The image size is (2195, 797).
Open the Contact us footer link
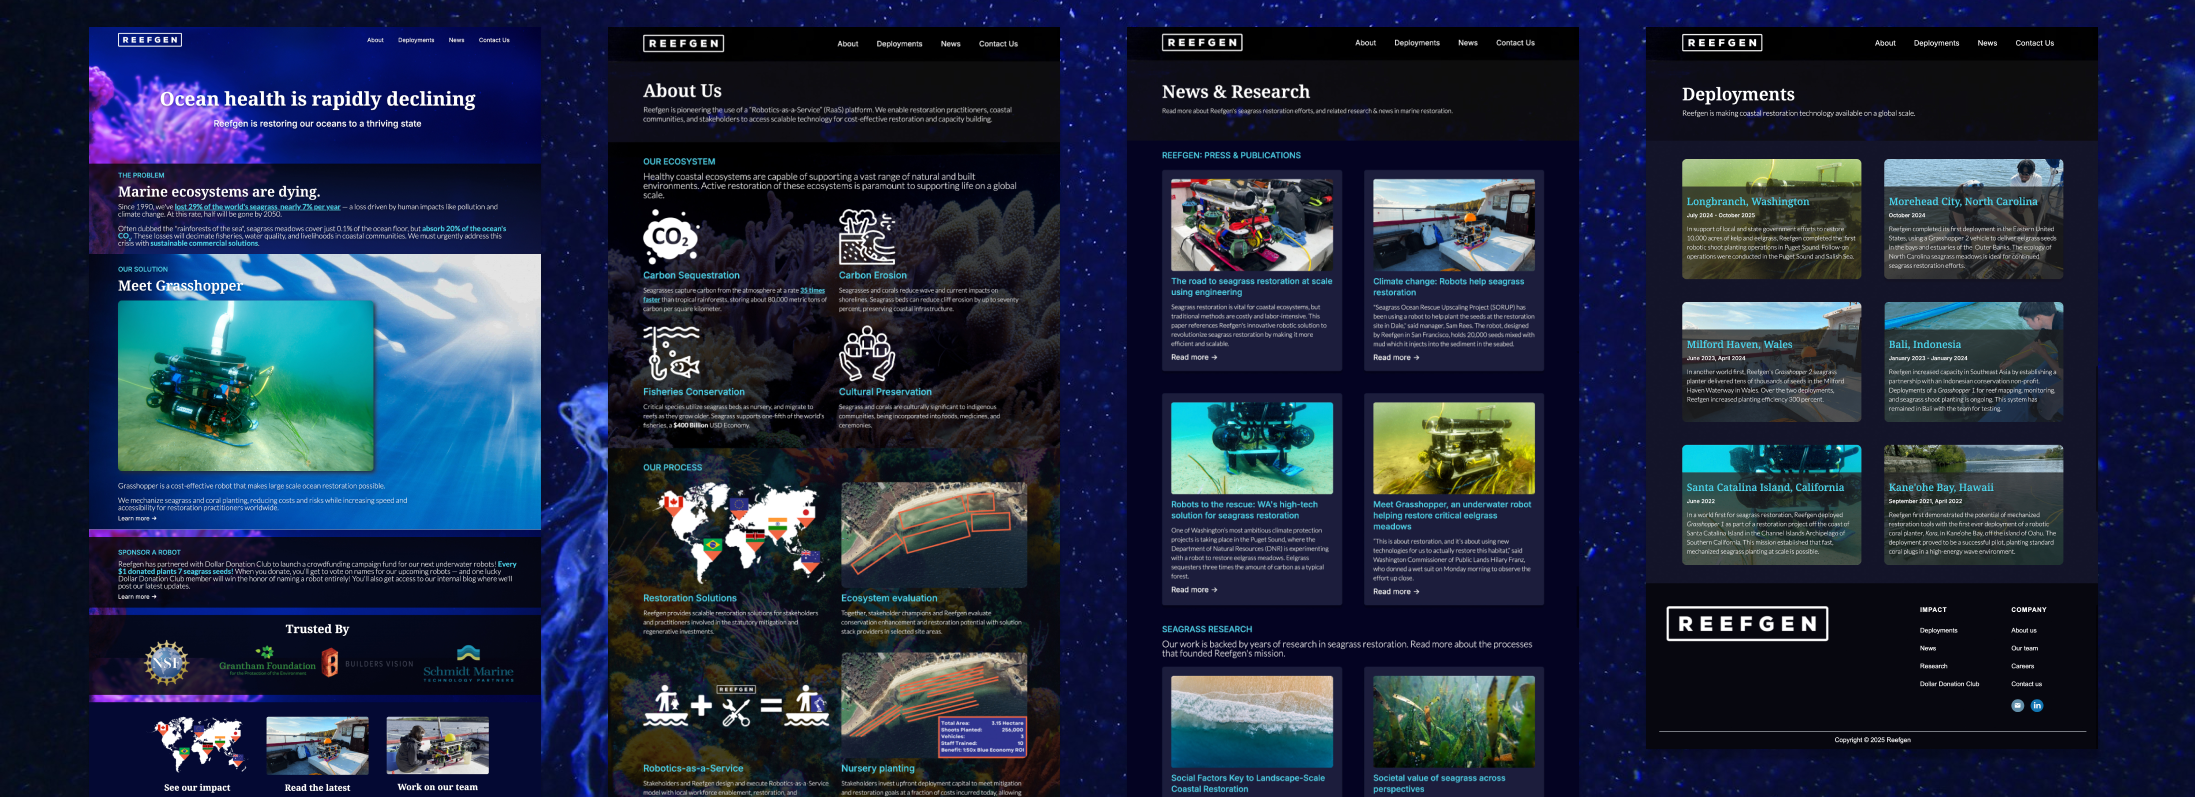click(x=2026, y=684)
